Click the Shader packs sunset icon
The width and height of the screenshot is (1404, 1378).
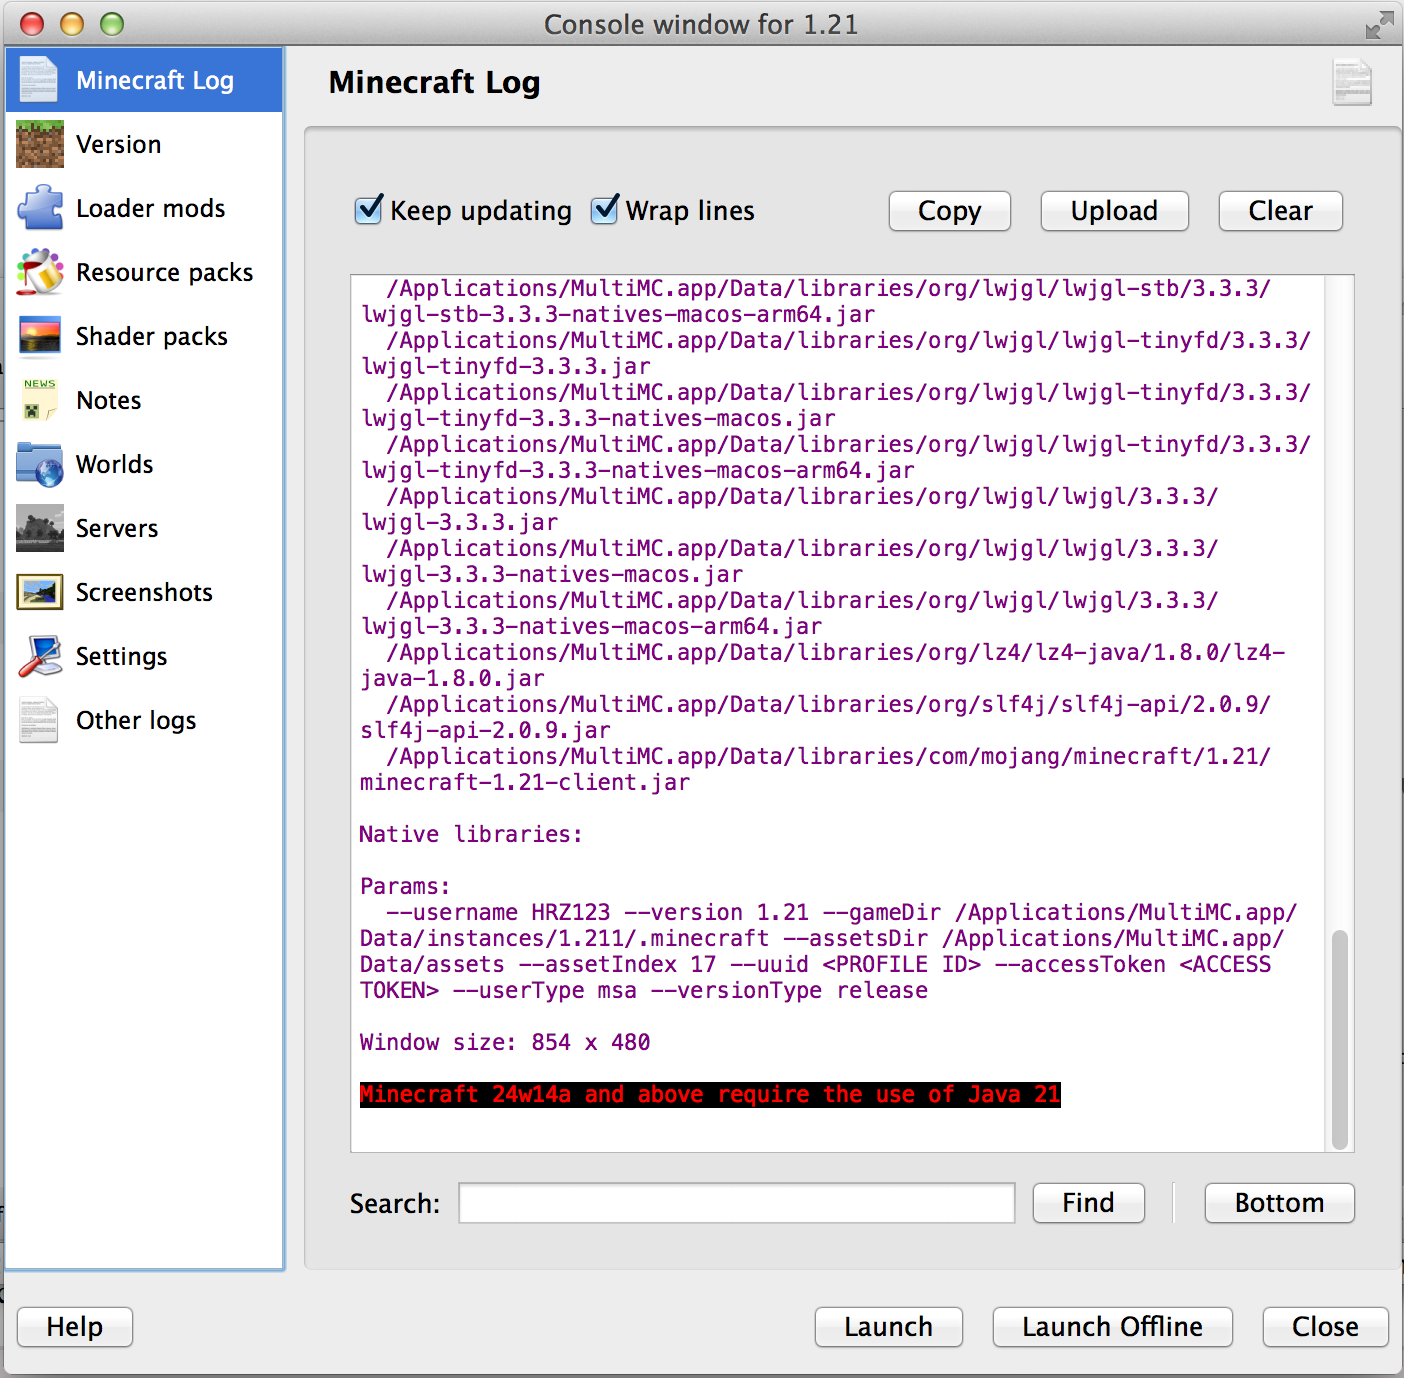click(x=40, y=336)
